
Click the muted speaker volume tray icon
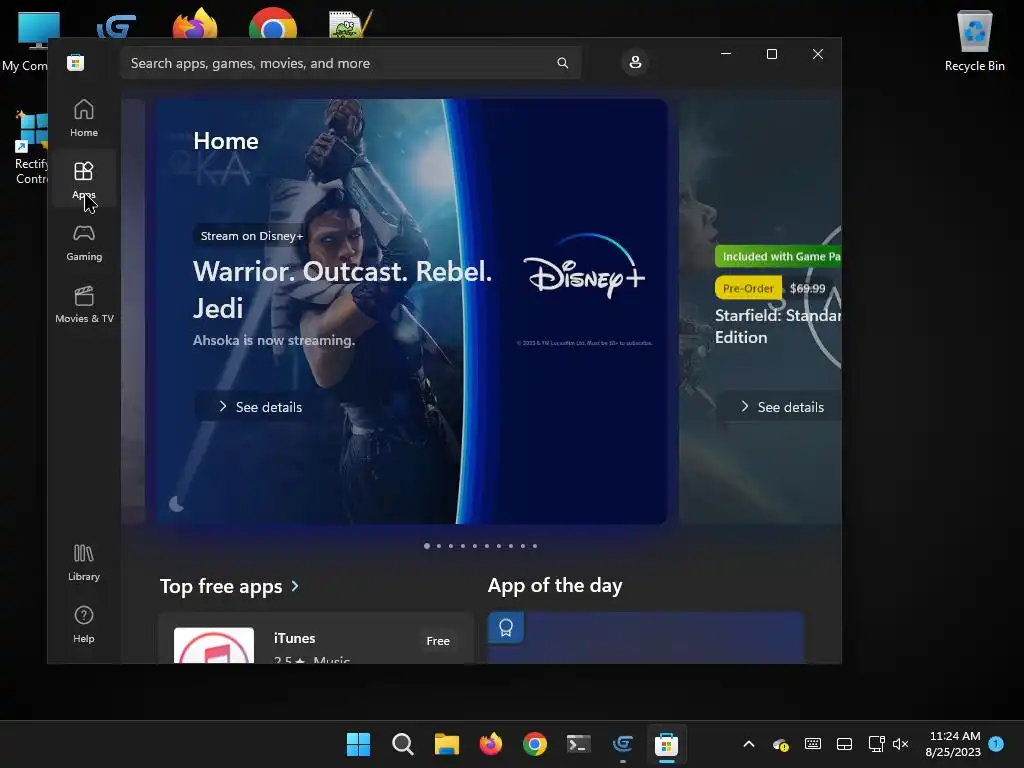(901, 744)
